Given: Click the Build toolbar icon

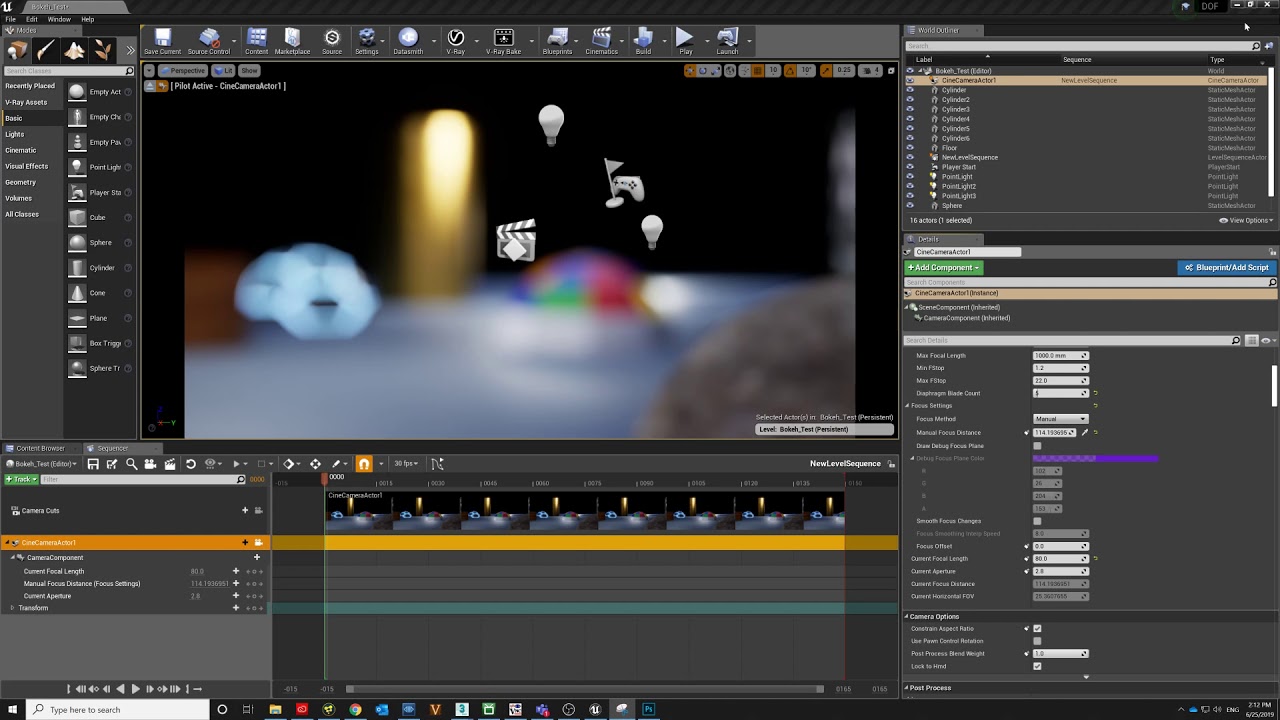Looking at the screenshot, I should (x=643, y=40).
